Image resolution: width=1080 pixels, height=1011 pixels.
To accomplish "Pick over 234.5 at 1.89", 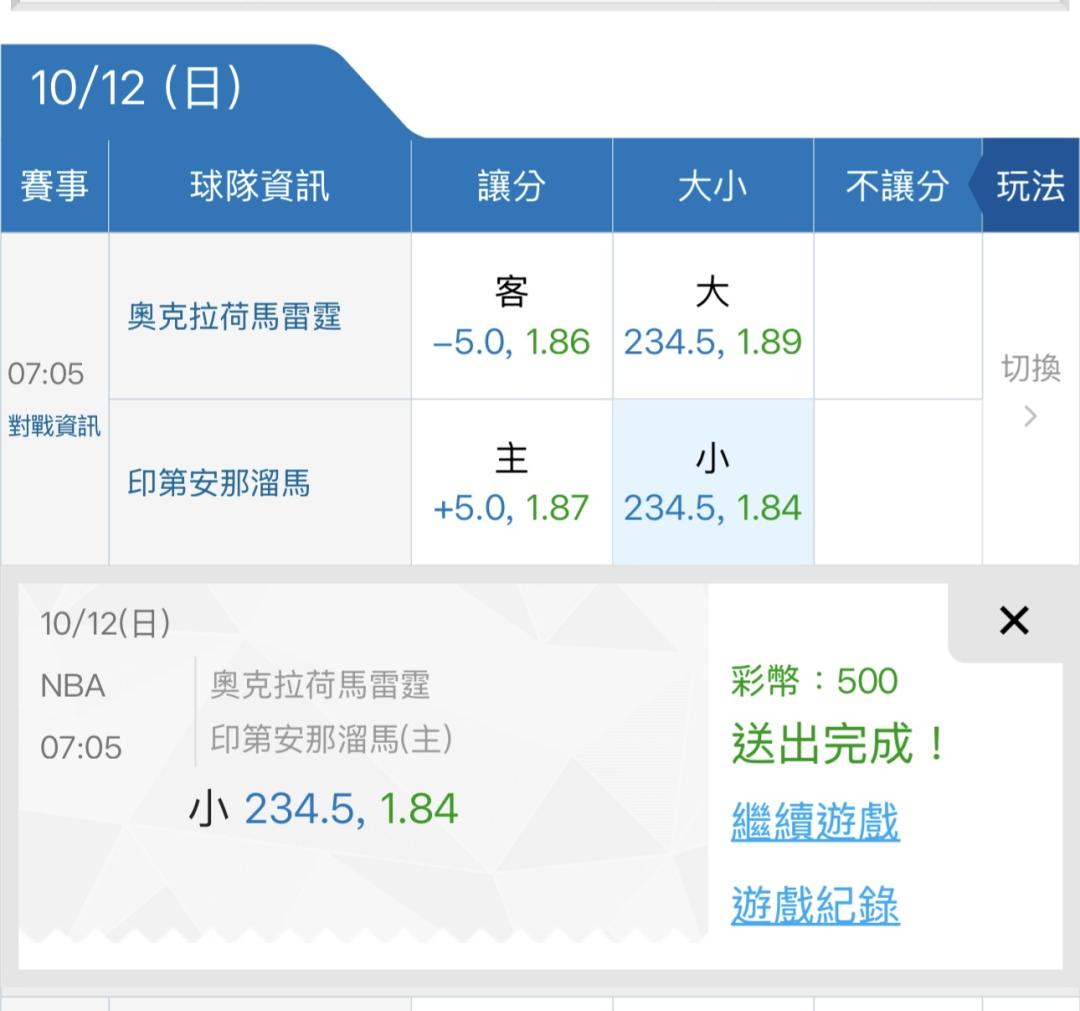I will click(x=712, y=317).
